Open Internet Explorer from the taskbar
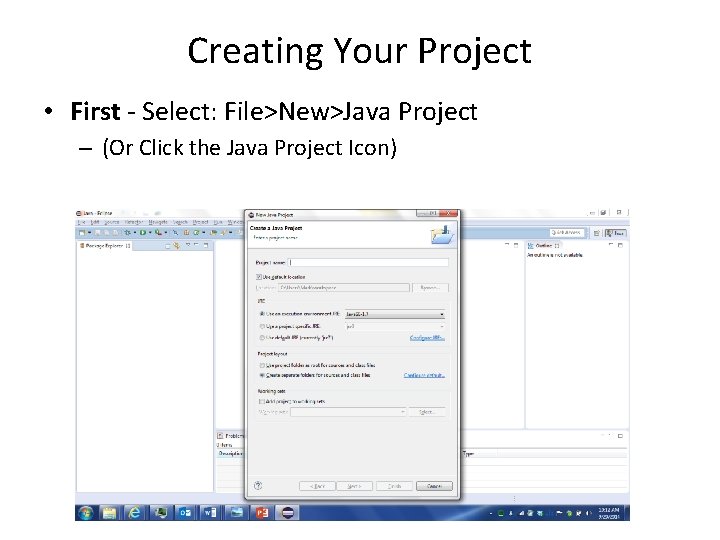The width and height of the screenshot is (720, 540). pyautogui.click(x=134, y=513)
